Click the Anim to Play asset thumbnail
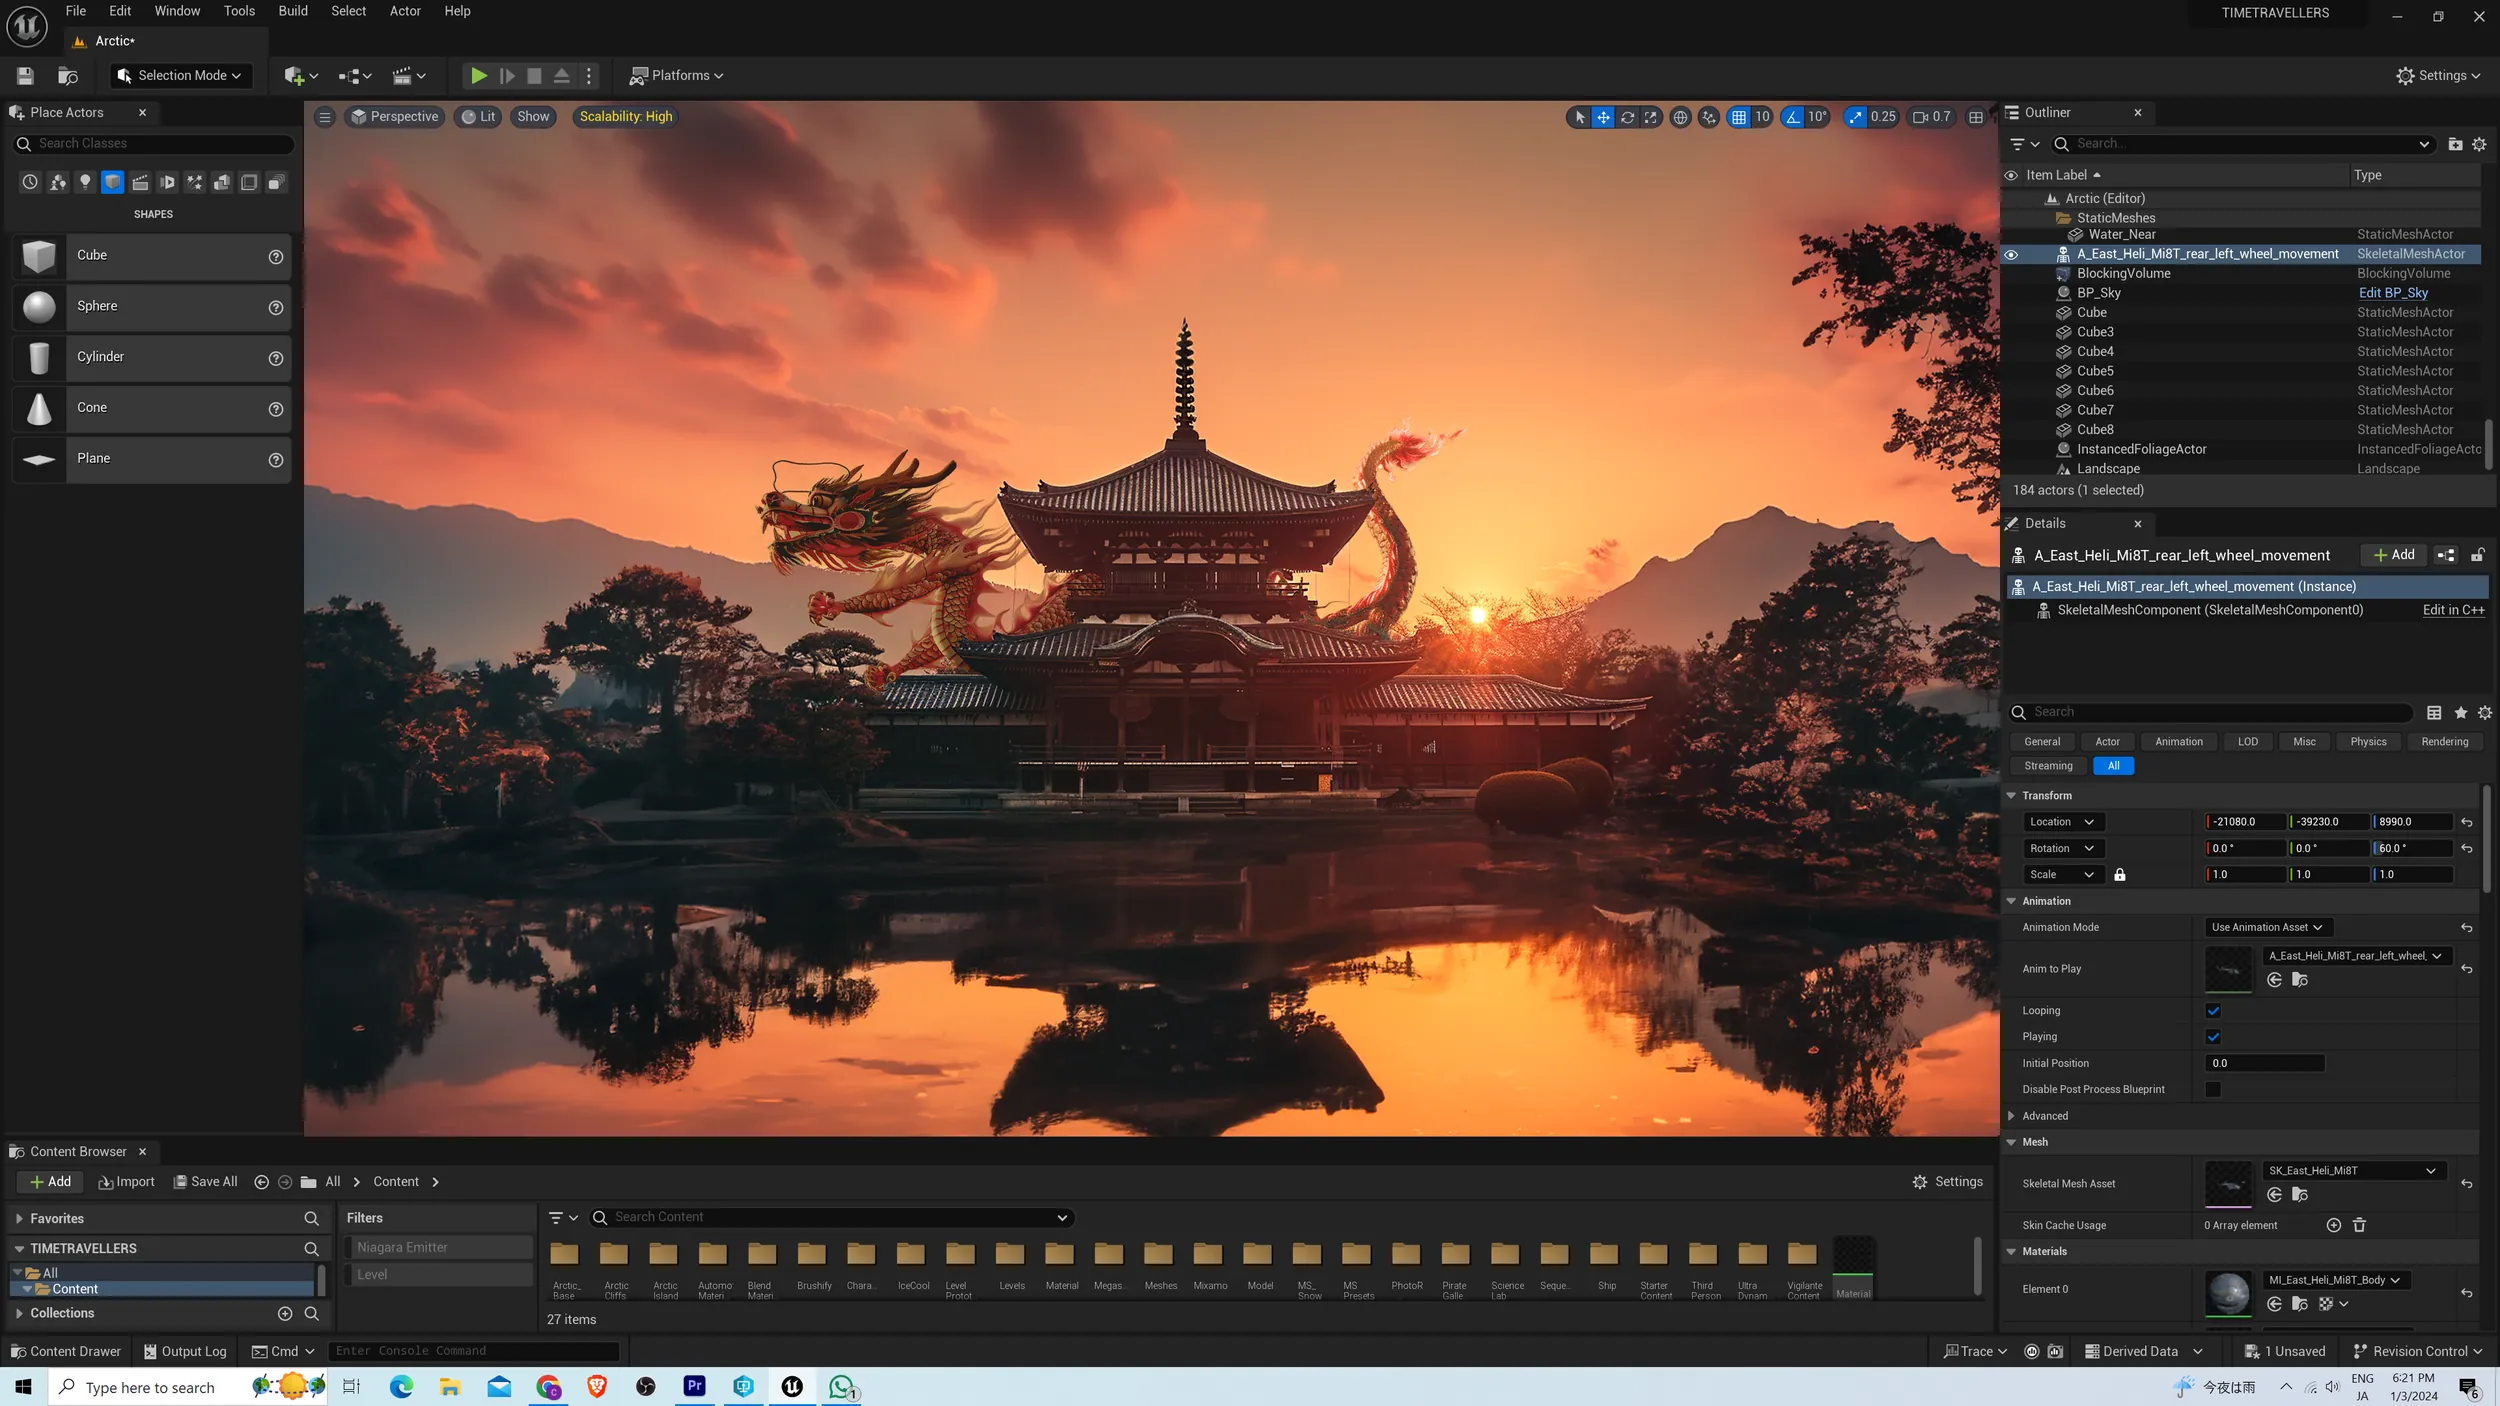The height and width of the screenshot is (1406, 2500). [x=2228, y=969]
